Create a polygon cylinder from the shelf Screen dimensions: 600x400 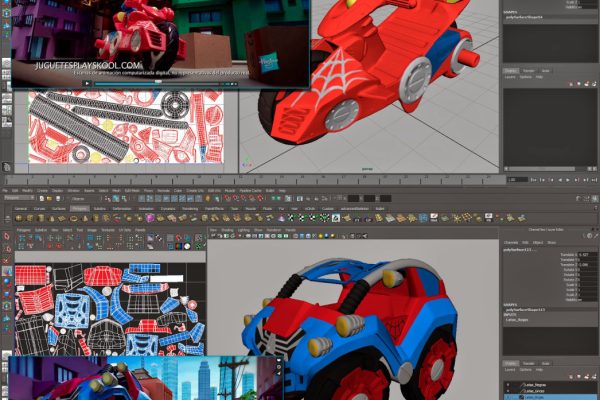(x=41, y=218)
